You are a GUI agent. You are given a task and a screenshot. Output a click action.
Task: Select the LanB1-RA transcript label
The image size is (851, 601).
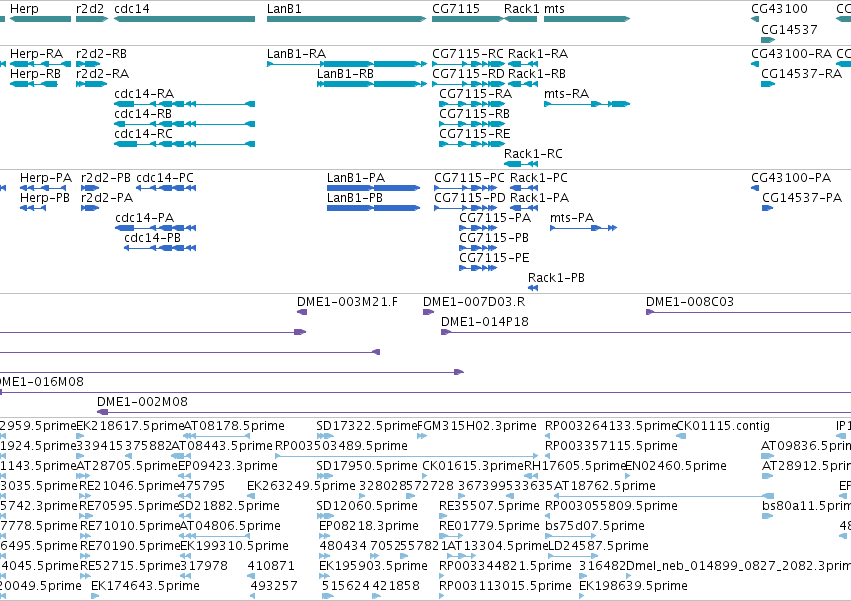pyautogui.click(x=296, y=54)
